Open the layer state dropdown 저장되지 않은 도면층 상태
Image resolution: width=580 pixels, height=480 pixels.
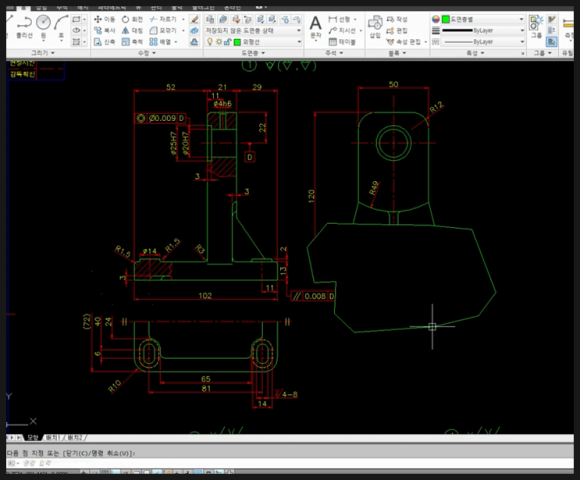(x=253, y=30)
